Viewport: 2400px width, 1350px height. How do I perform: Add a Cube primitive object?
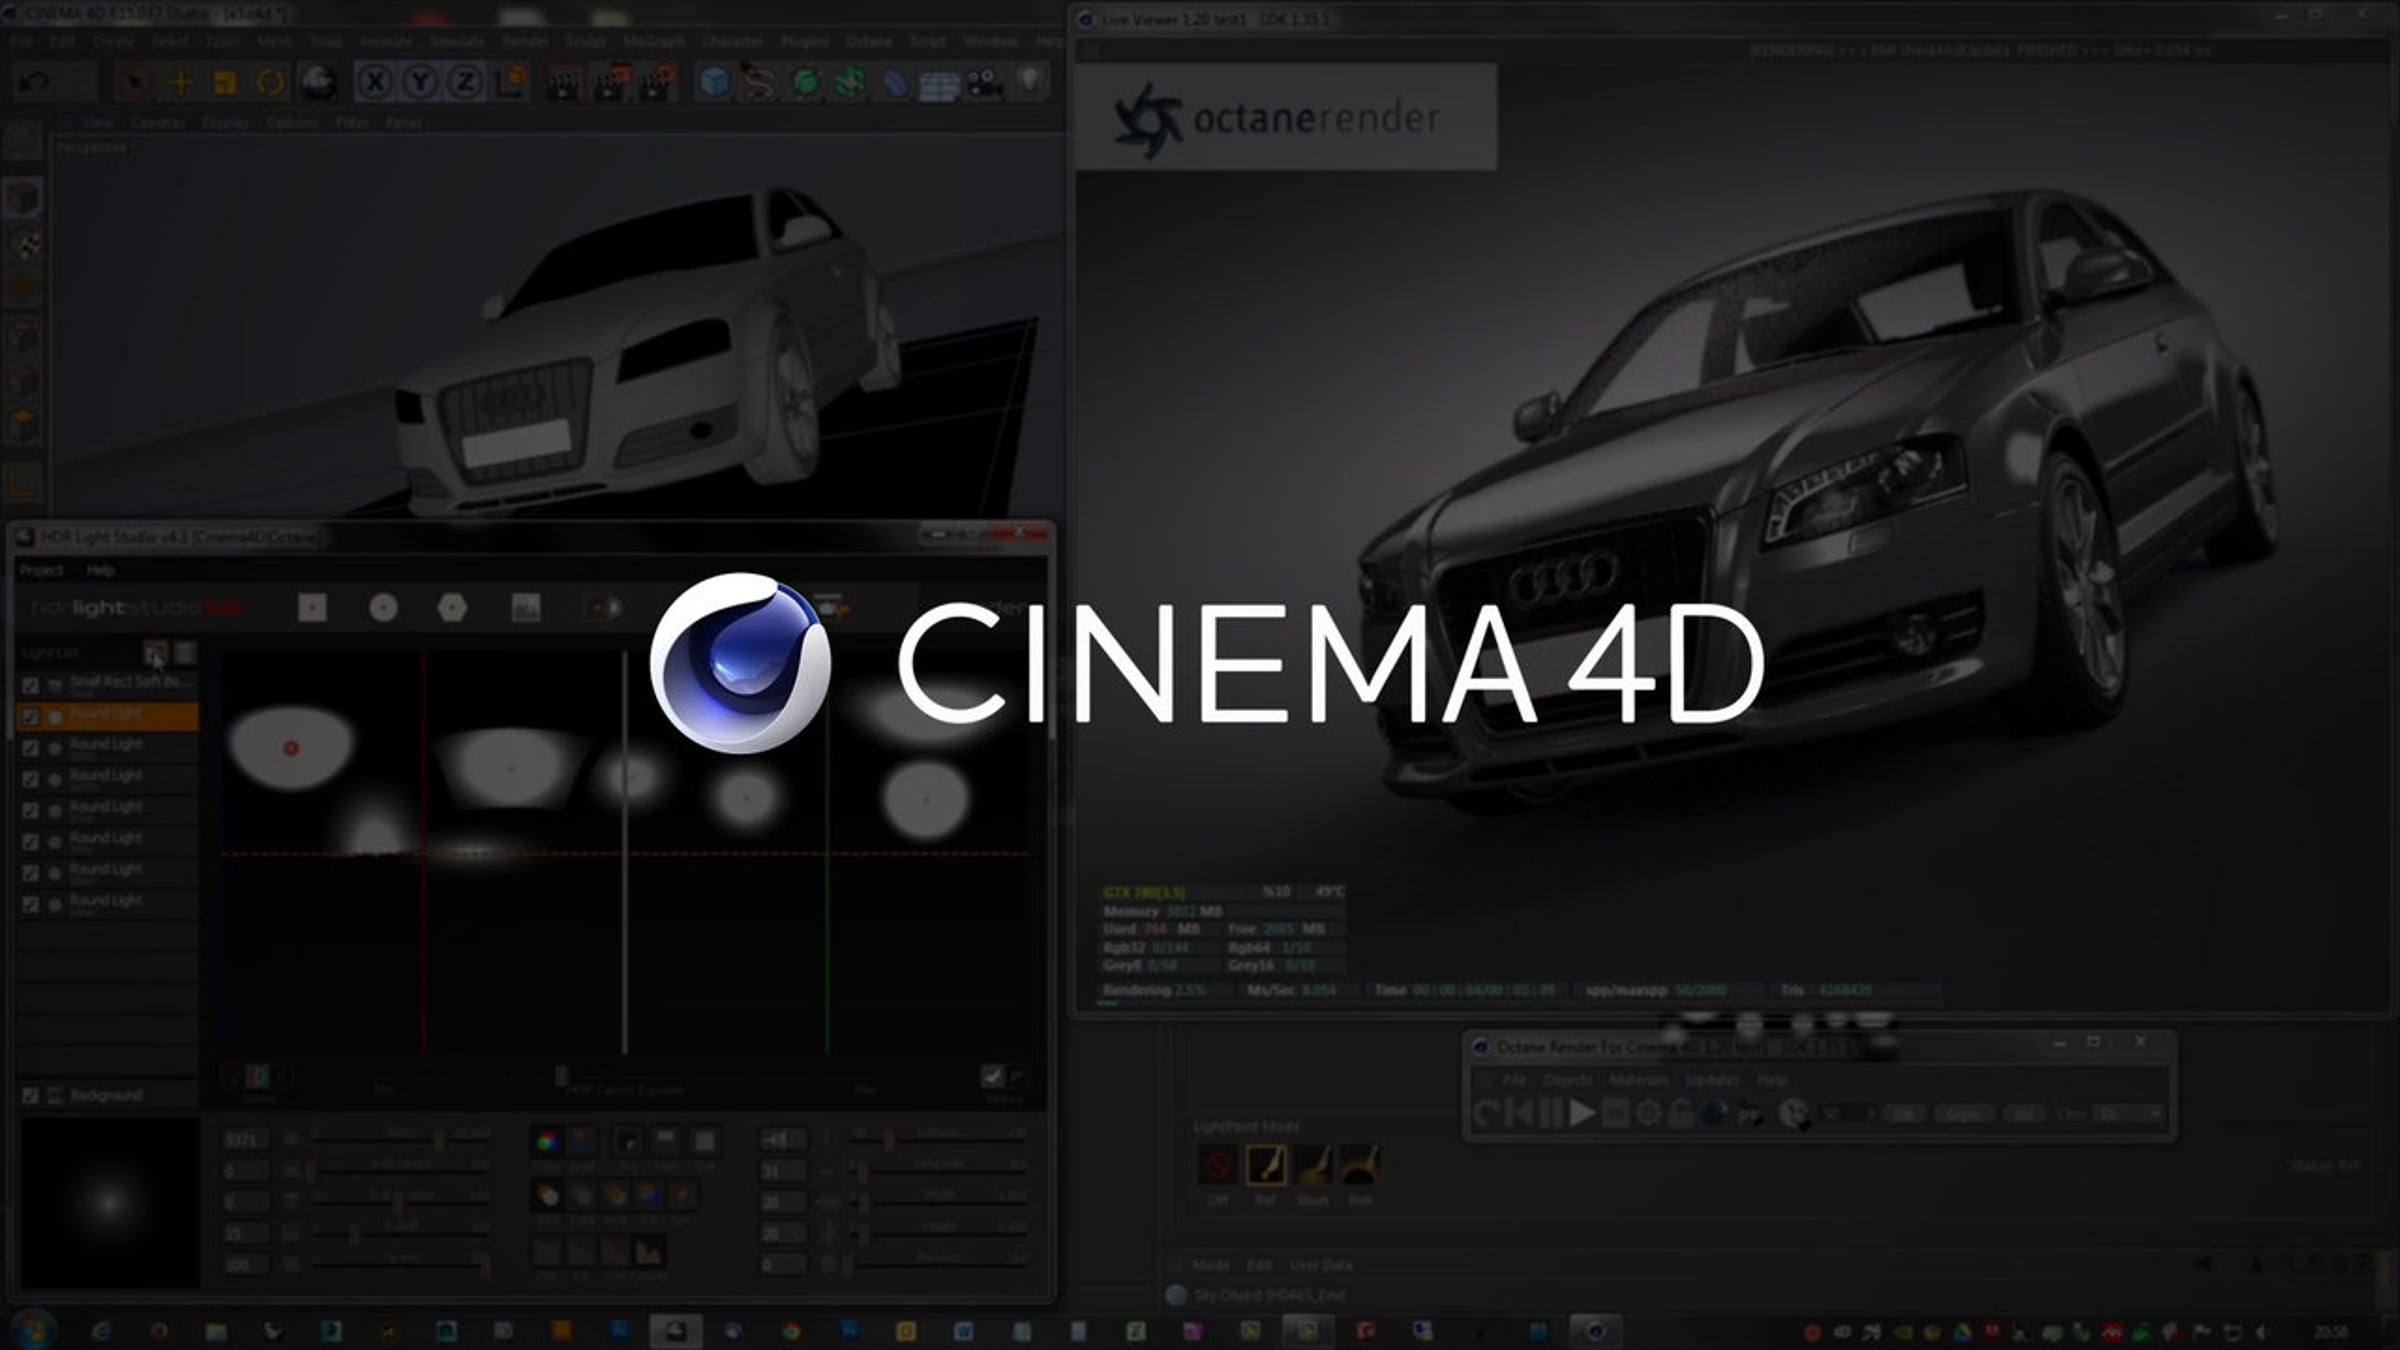coord(714,82)
